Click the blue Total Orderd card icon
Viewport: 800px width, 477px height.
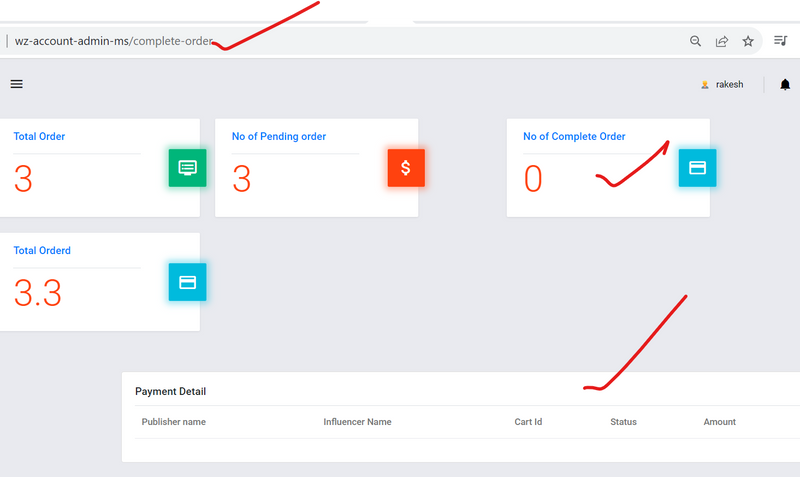[x=187, y=282]
